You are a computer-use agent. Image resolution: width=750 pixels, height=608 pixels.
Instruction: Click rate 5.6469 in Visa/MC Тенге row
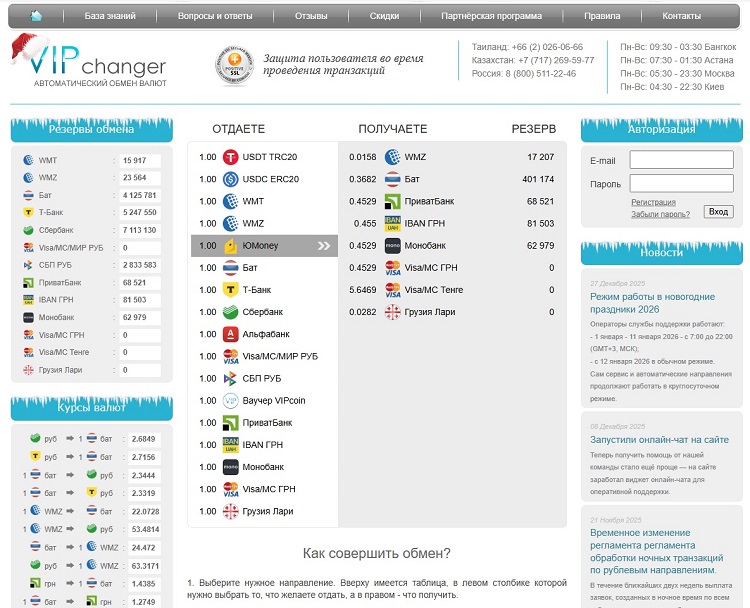pyautogui.click(x=363, y=290)
